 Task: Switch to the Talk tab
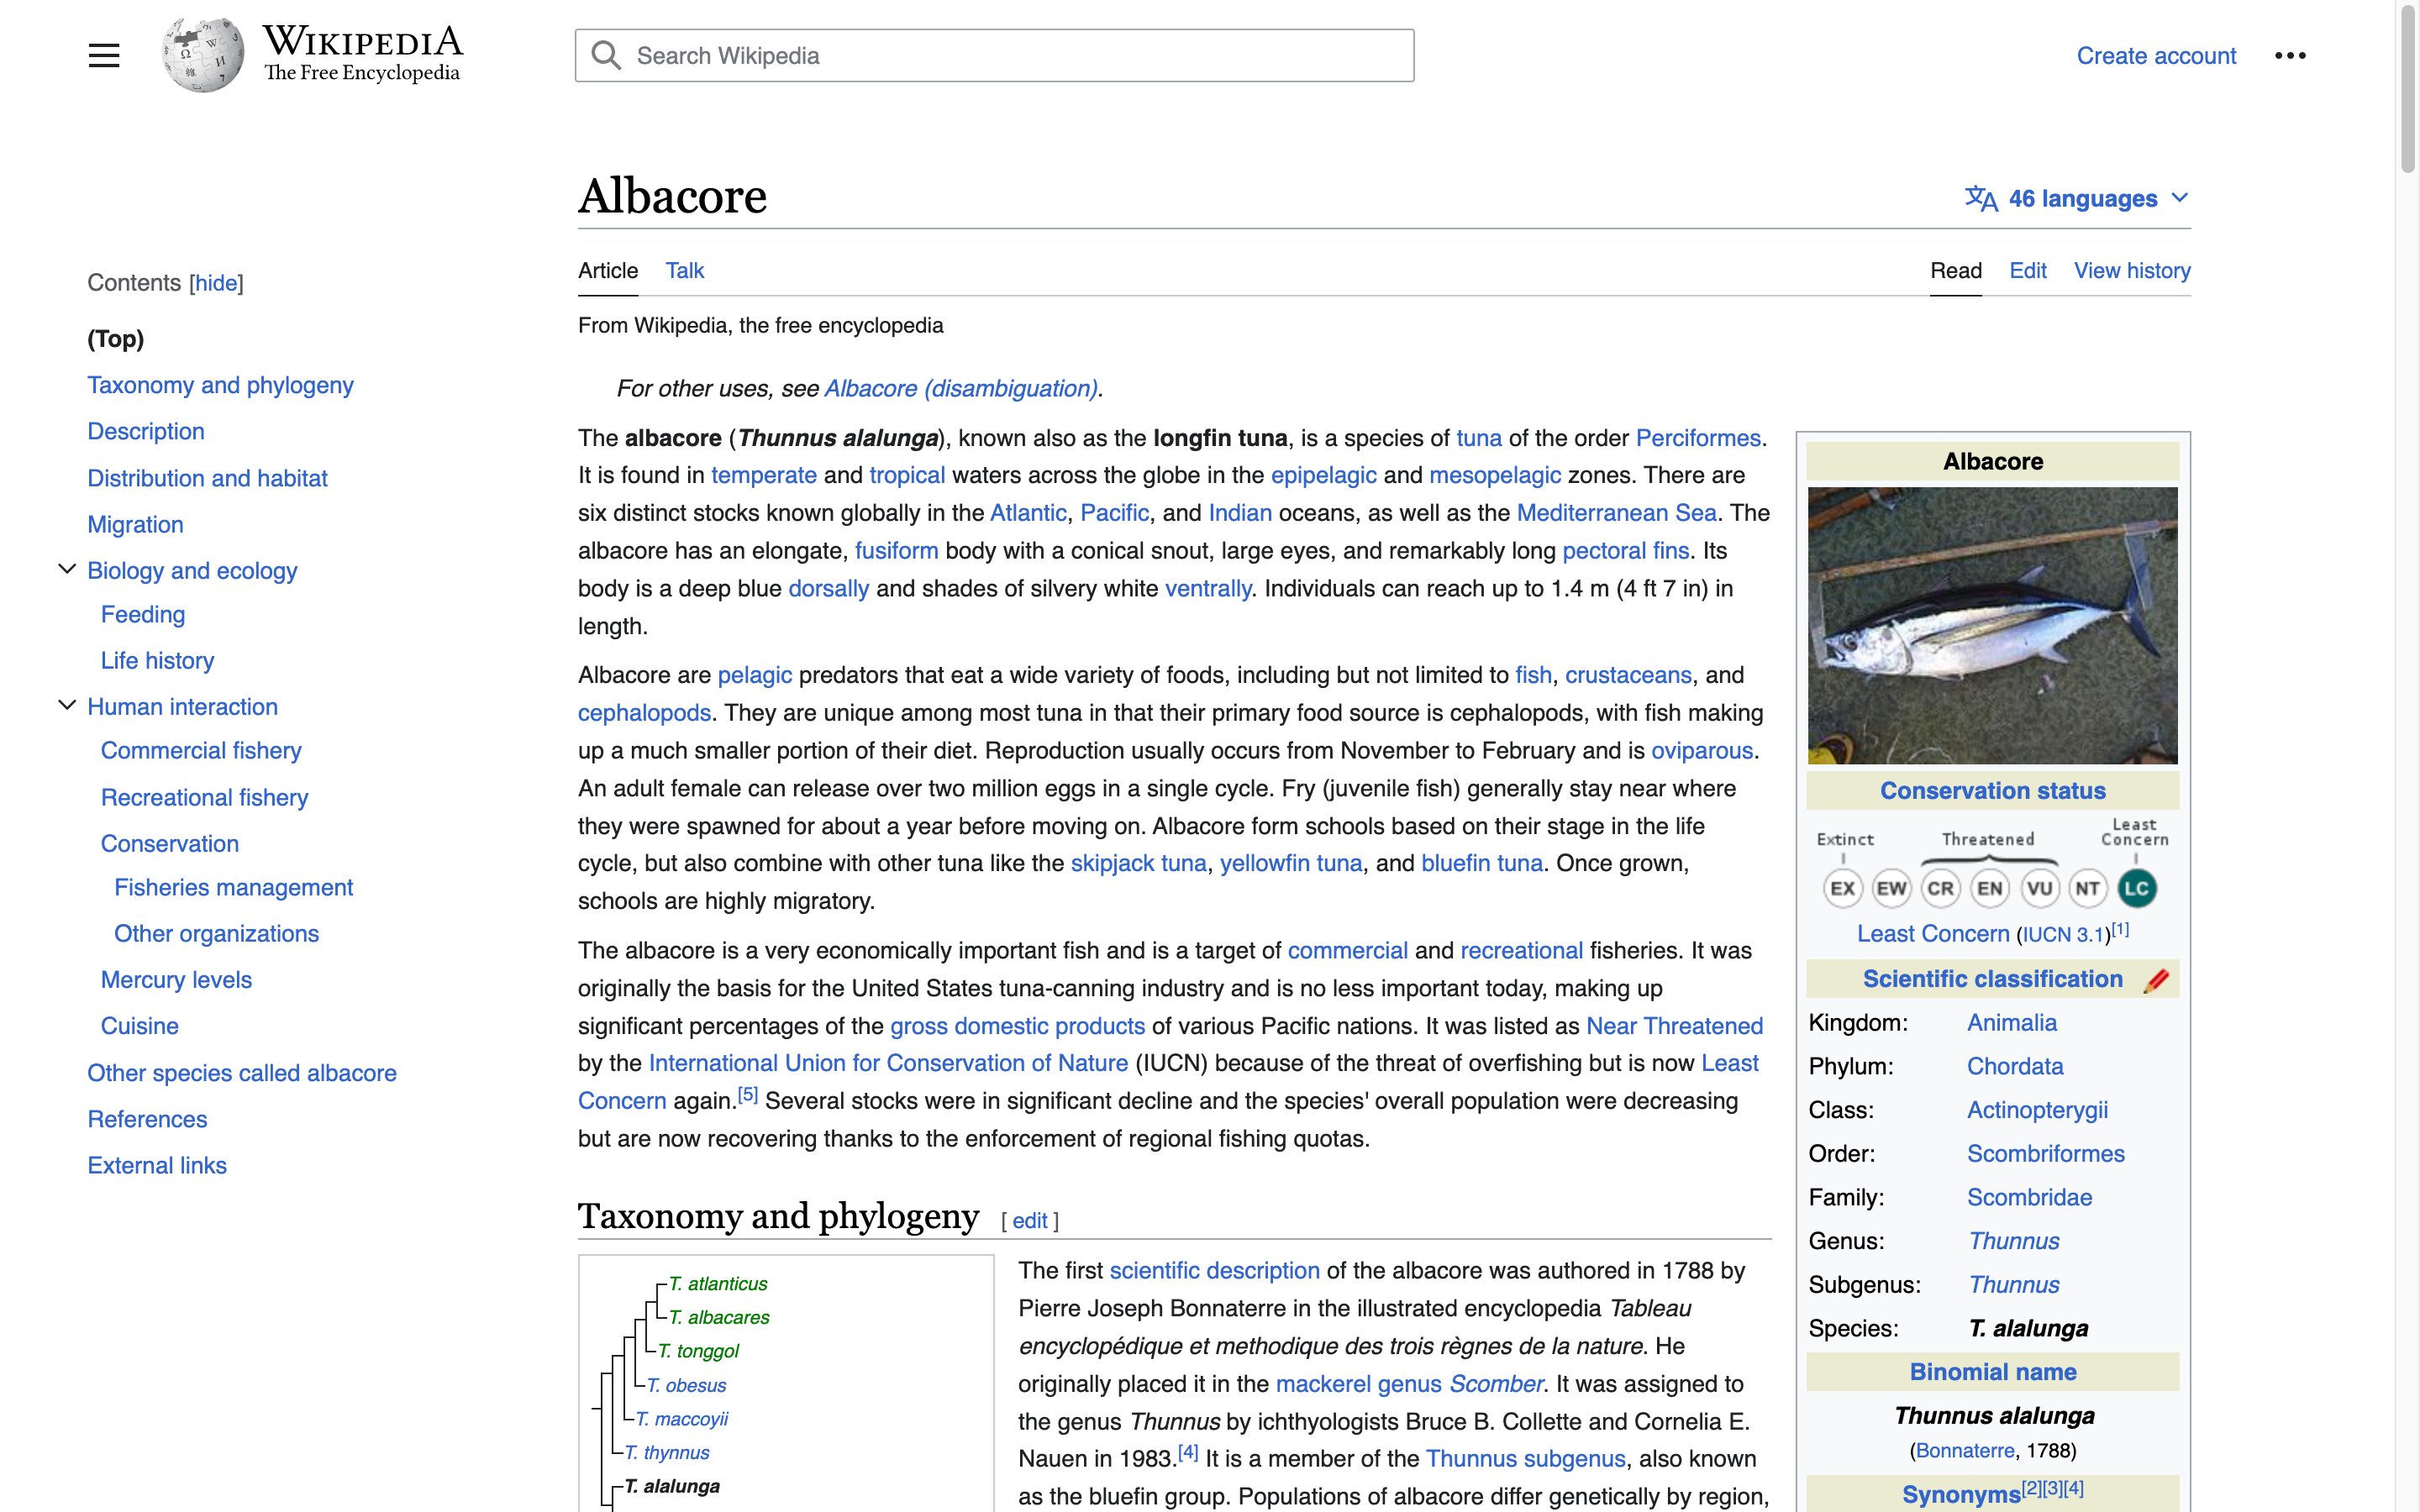684,270
